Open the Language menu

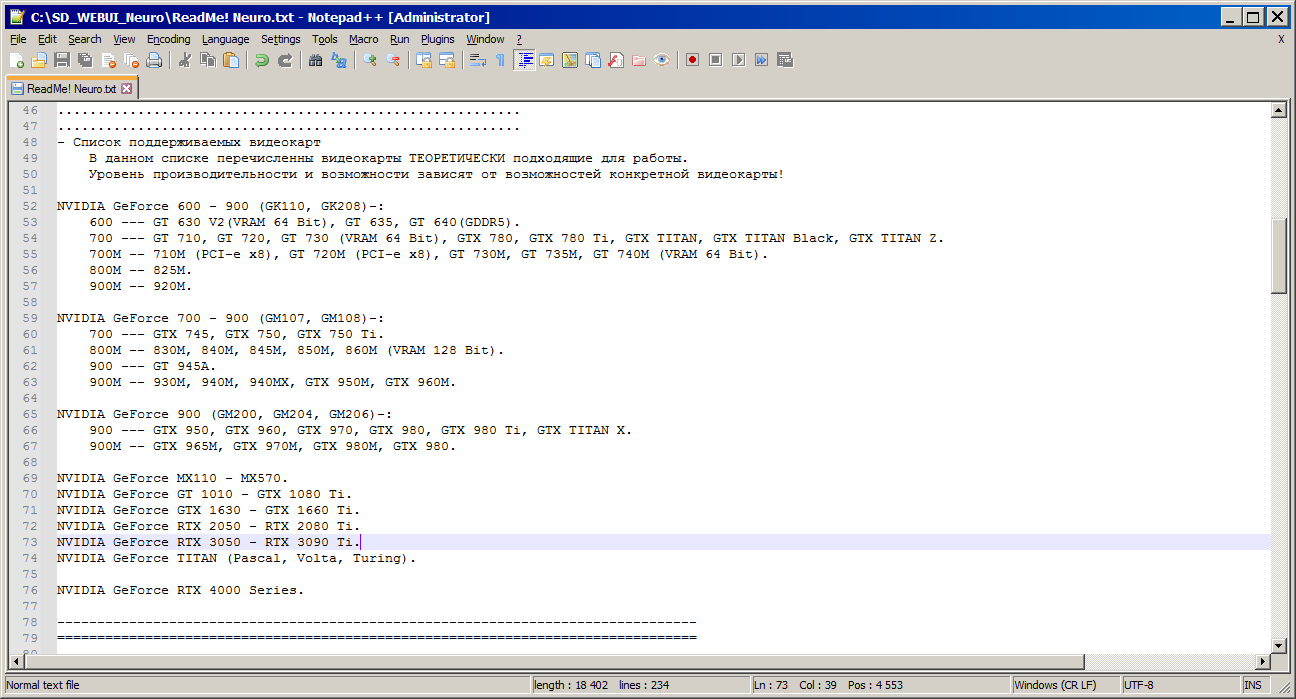pyautogui.click(x=225, y=39)
